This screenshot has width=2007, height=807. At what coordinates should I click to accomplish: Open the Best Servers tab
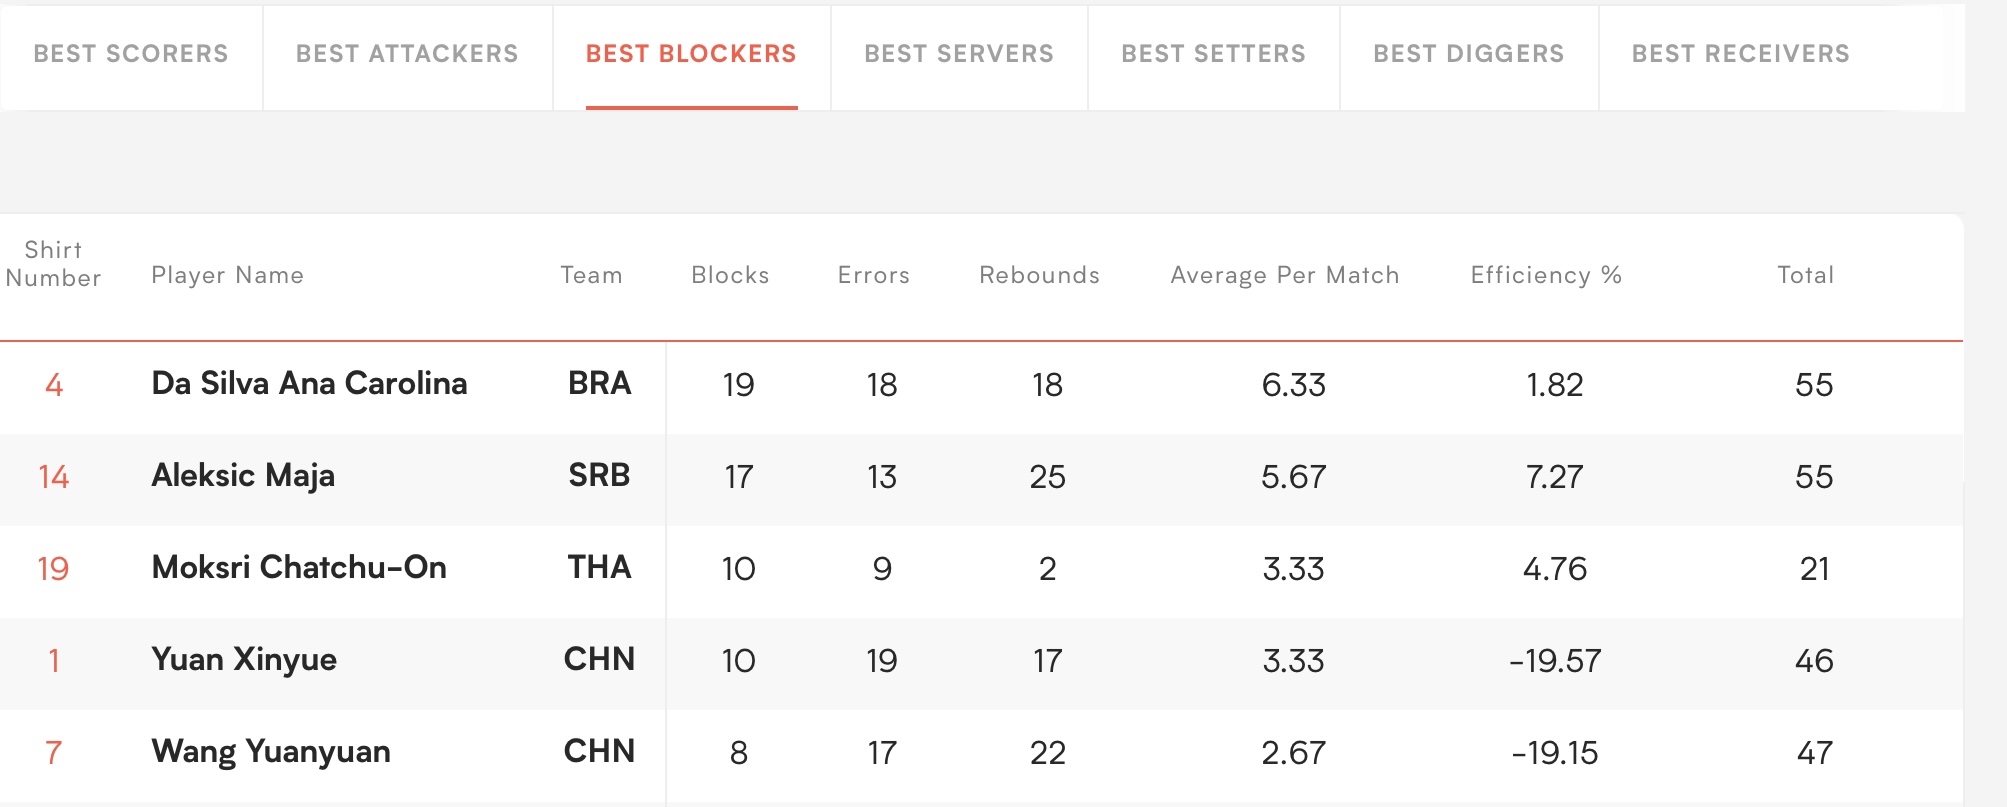[x=959, y=54]
